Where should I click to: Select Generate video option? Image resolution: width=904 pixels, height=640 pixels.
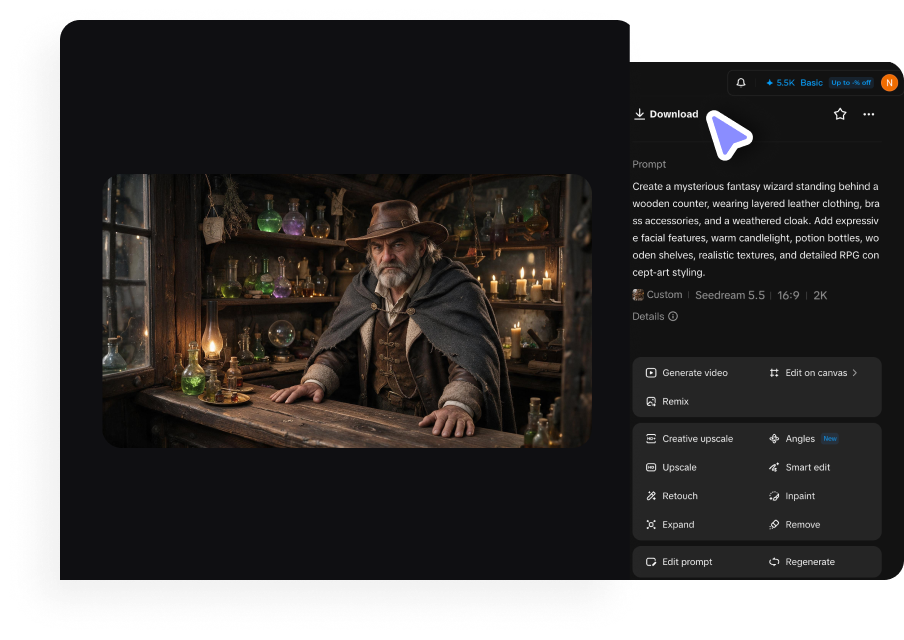(687, 372)
